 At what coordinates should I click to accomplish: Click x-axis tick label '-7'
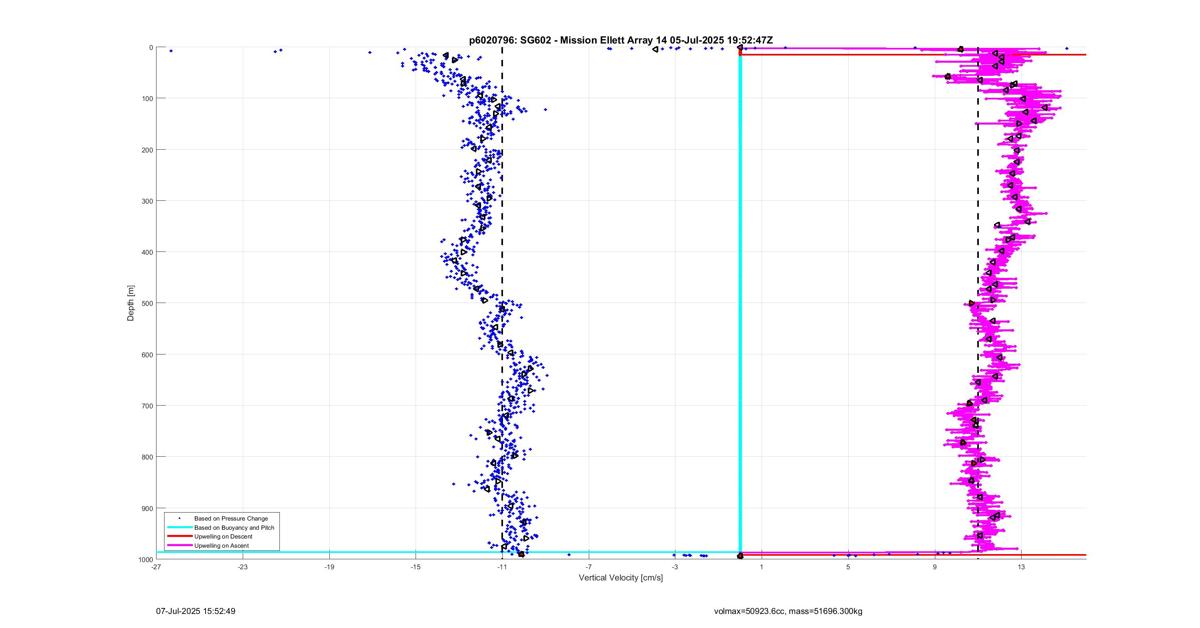(589, 567)
